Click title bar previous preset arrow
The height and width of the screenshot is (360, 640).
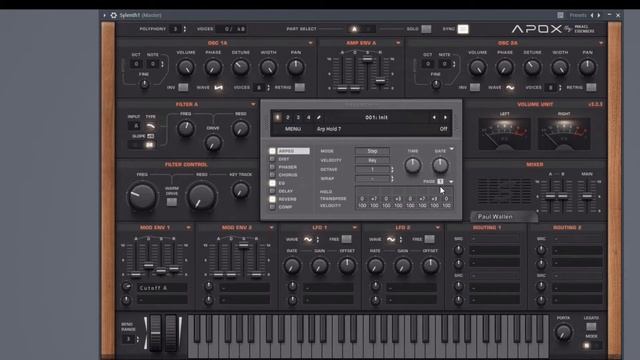pos(592,15)
